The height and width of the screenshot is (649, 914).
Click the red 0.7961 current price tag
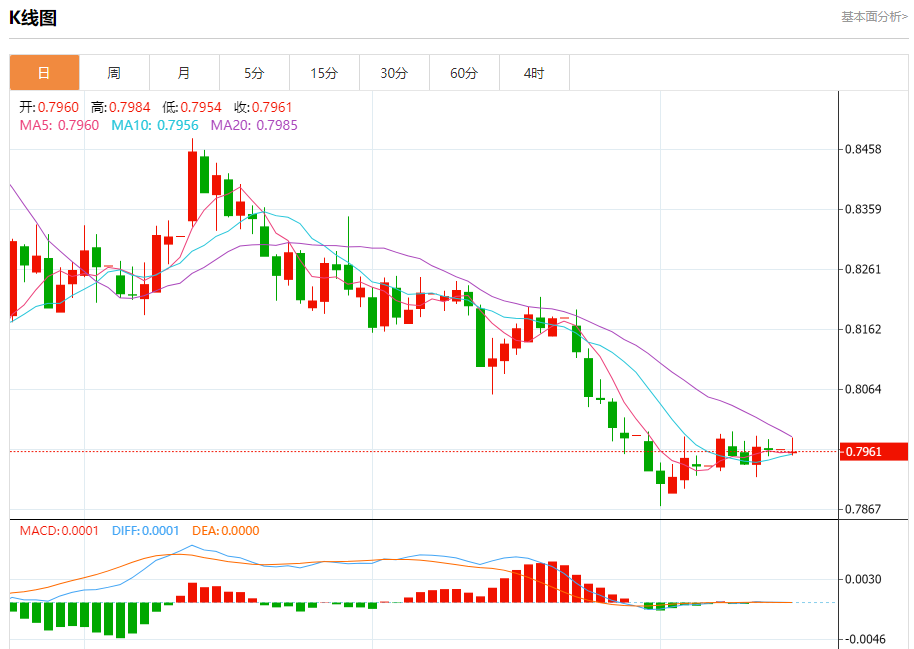click(x=874, y=451)
